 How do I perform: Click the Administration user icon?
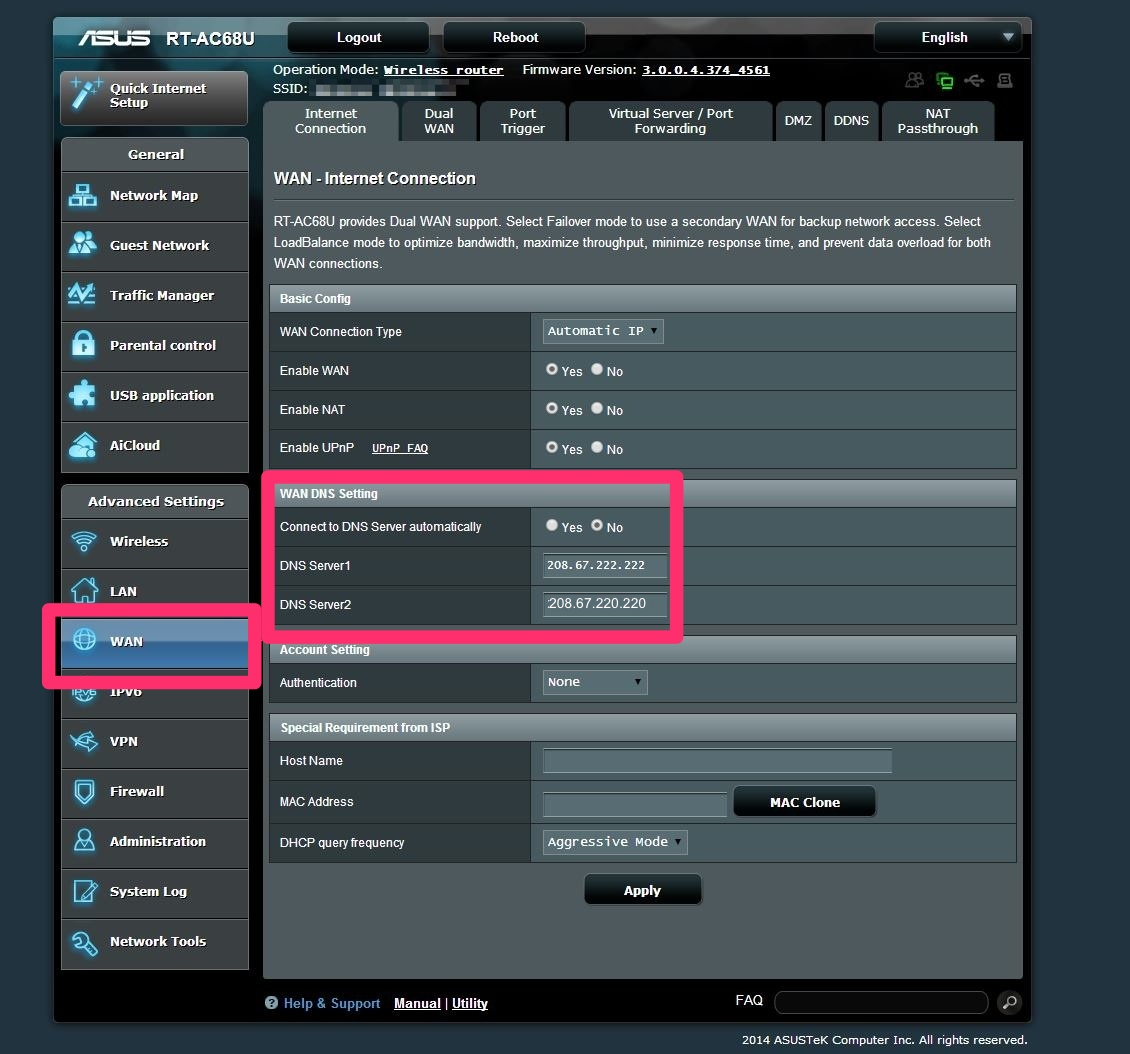pos(84,841)
